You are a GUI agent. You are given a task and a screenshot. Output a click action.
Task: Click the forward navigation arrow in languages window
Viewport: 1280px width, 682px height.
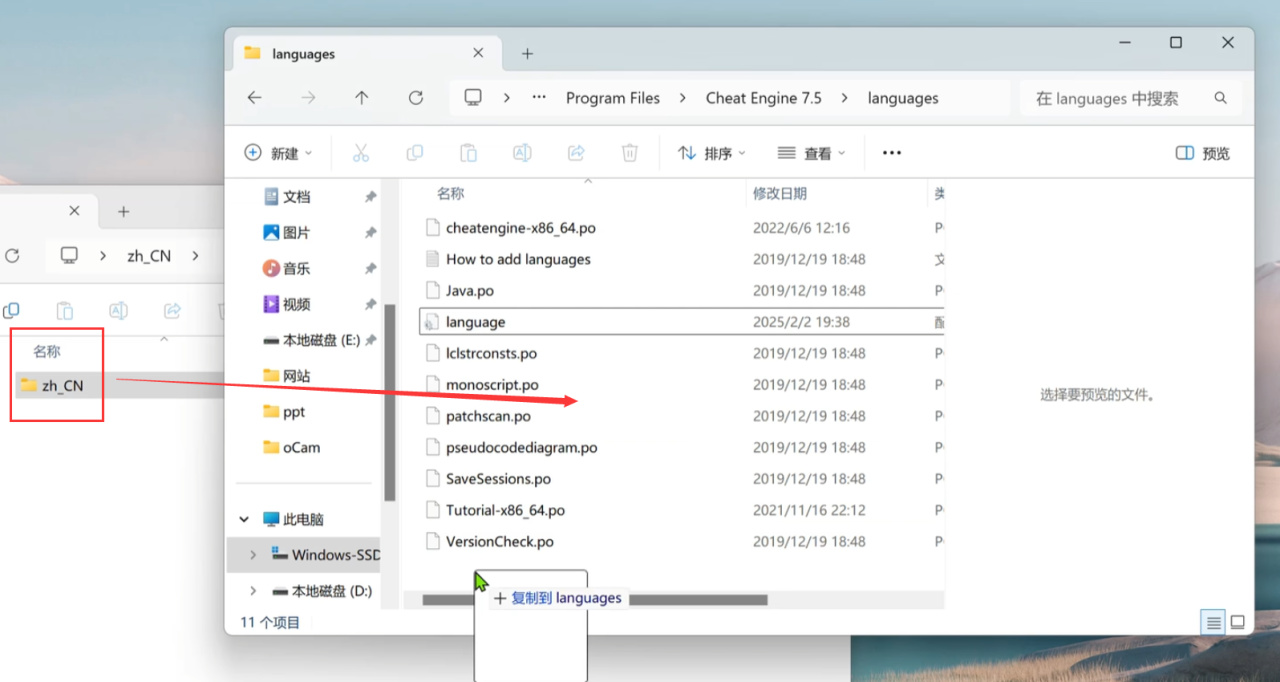308,98
